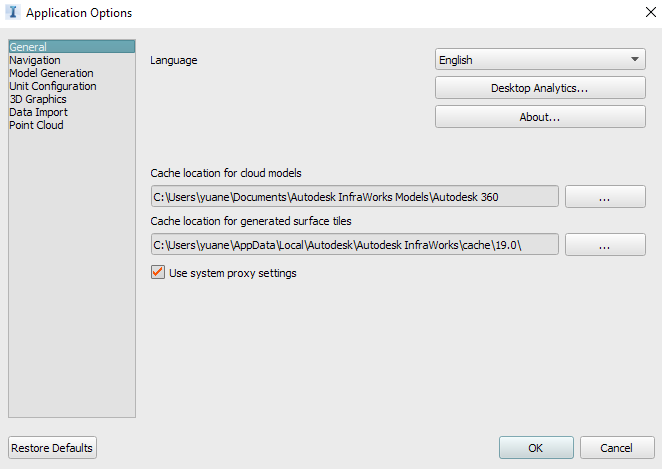
Task: Open the About... dialog button
Action: tap(540, 117)
